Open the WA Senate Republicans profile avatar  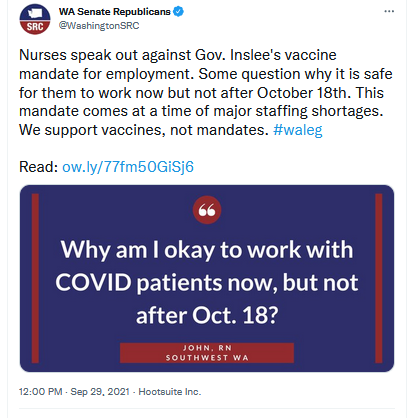35,19
